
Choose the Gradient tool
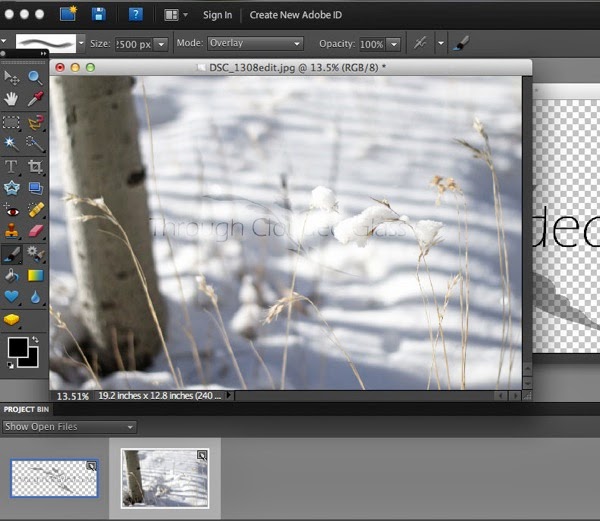(35, 275)
